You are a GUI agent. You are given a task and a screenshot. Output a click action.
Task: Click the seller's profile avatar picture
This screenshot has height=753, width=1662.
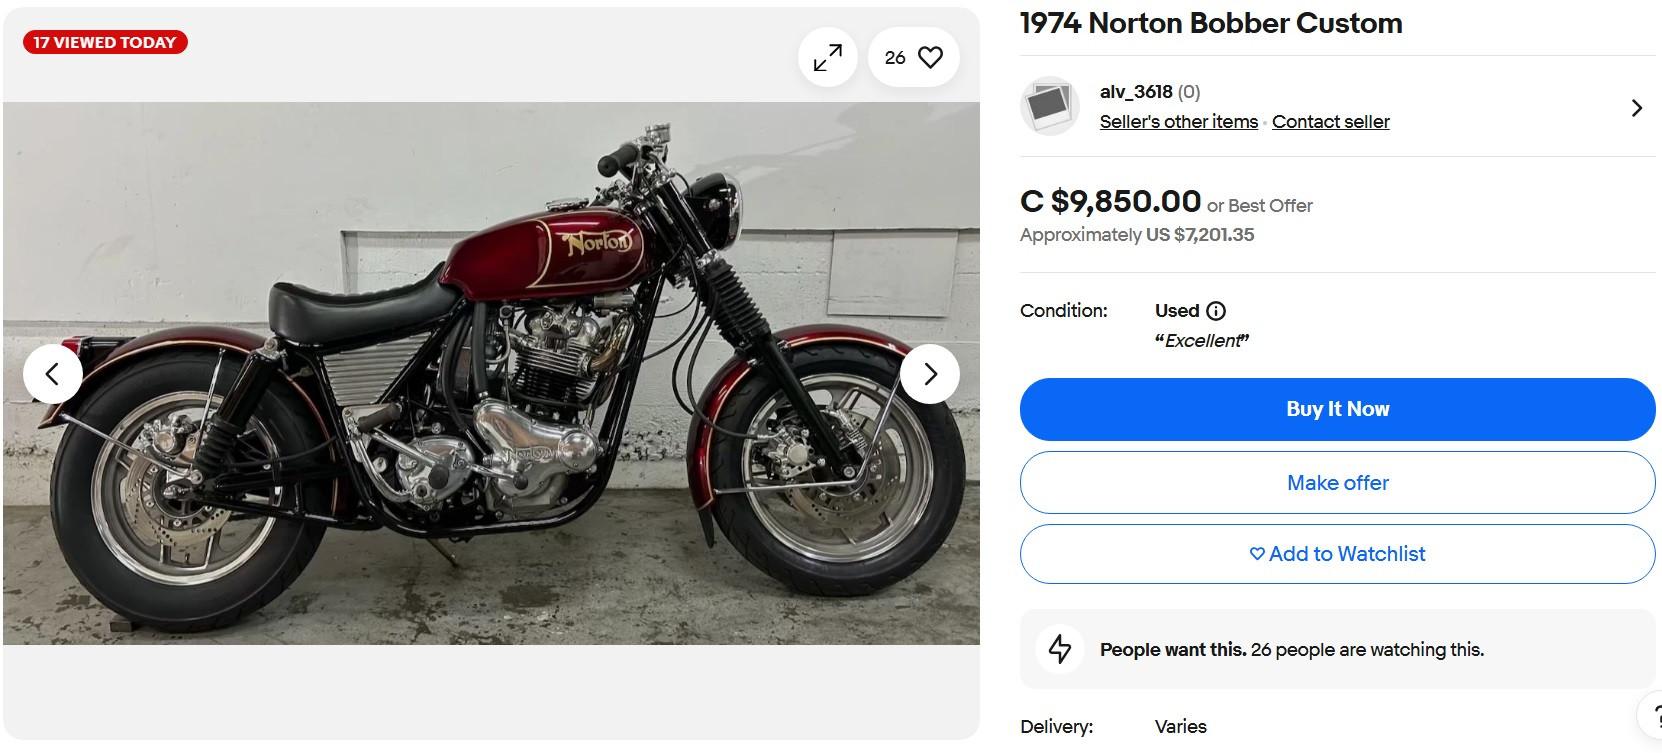(x=1049, y=106)
